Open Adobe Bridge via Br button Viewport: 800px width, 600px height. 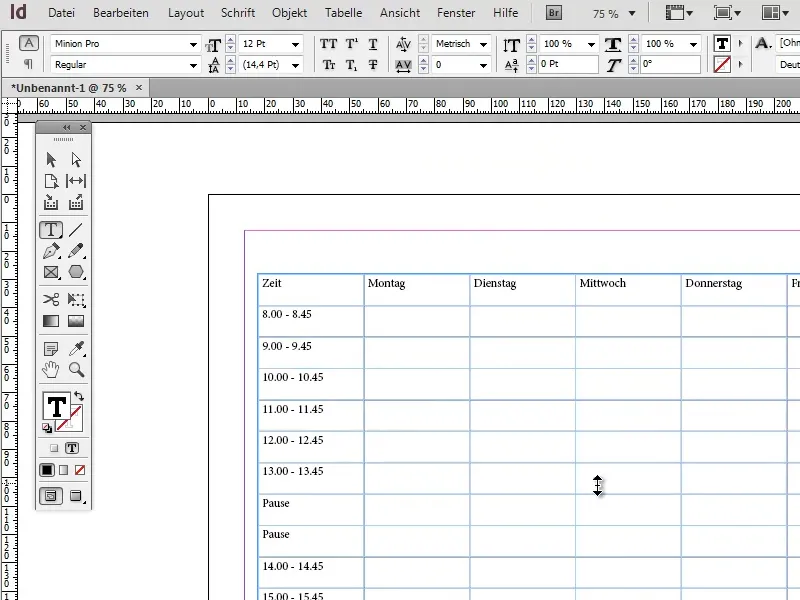pyautogui.click(x=554, y=13)
